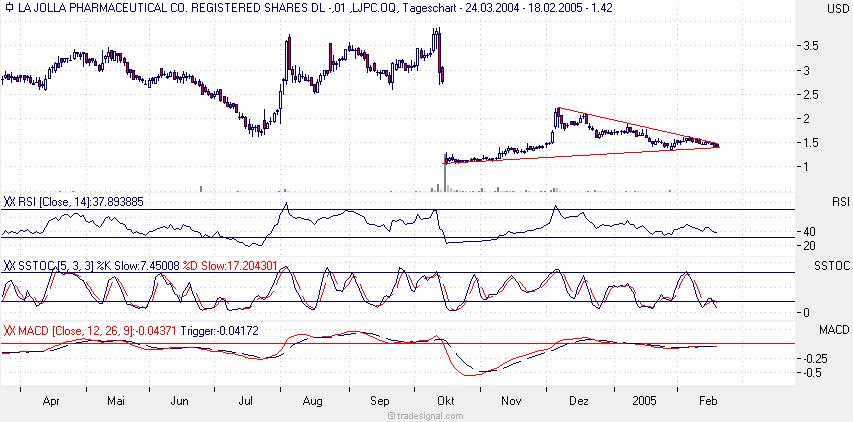Click the Jun month label

(x=180, y=401)
